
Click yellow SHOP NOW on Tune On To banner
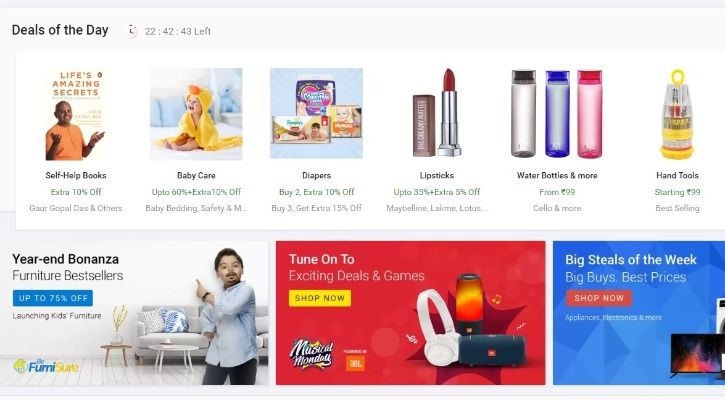[320, 298]
